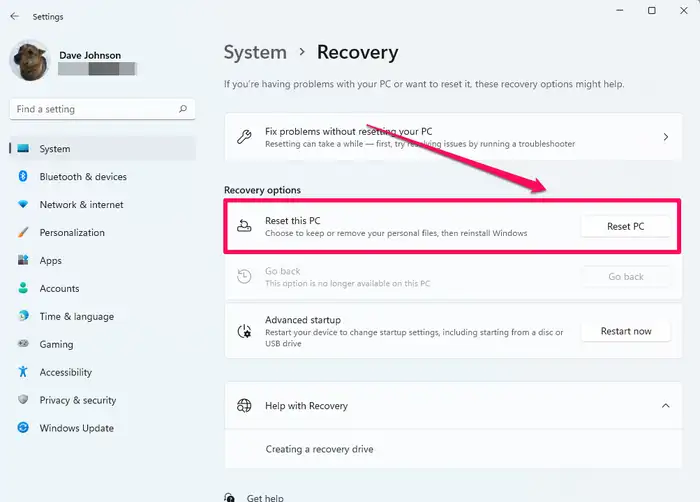Click the Go back history icon
Image resolution: width=700 pixels, height=502 pixels.
coord(244,276)
